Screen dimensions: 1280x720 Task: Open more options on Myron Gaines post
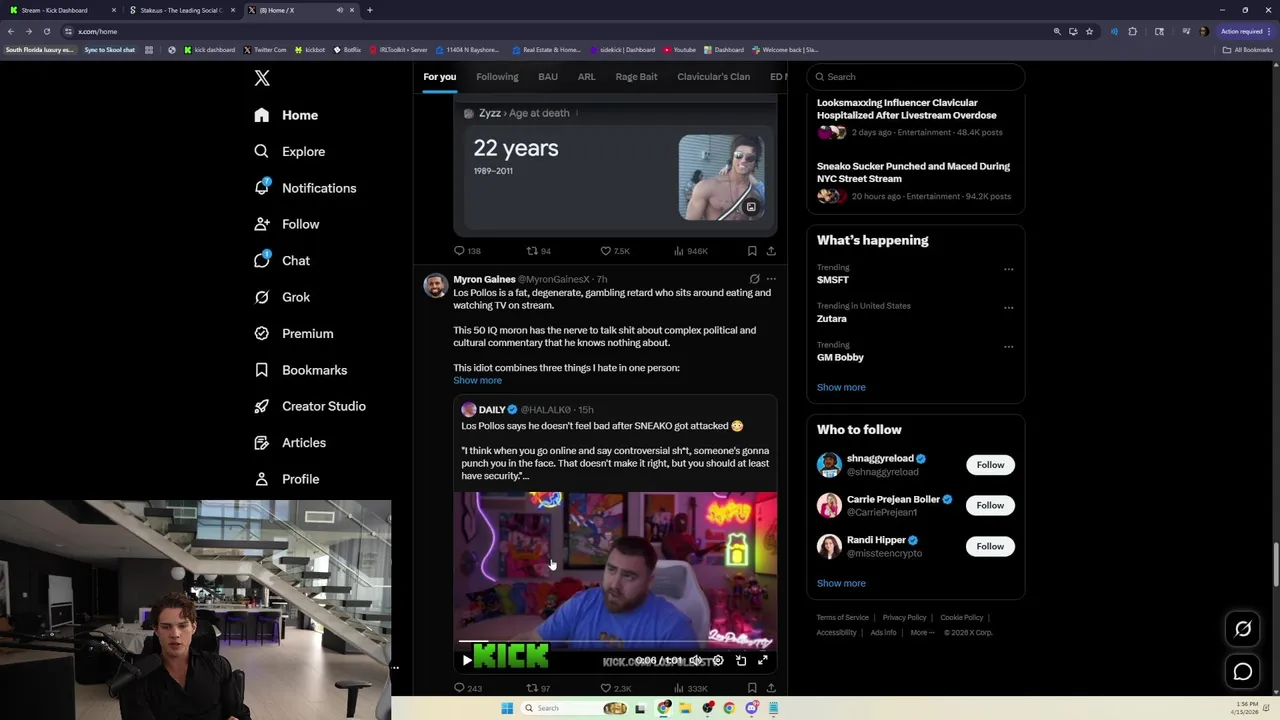[771, 279]
